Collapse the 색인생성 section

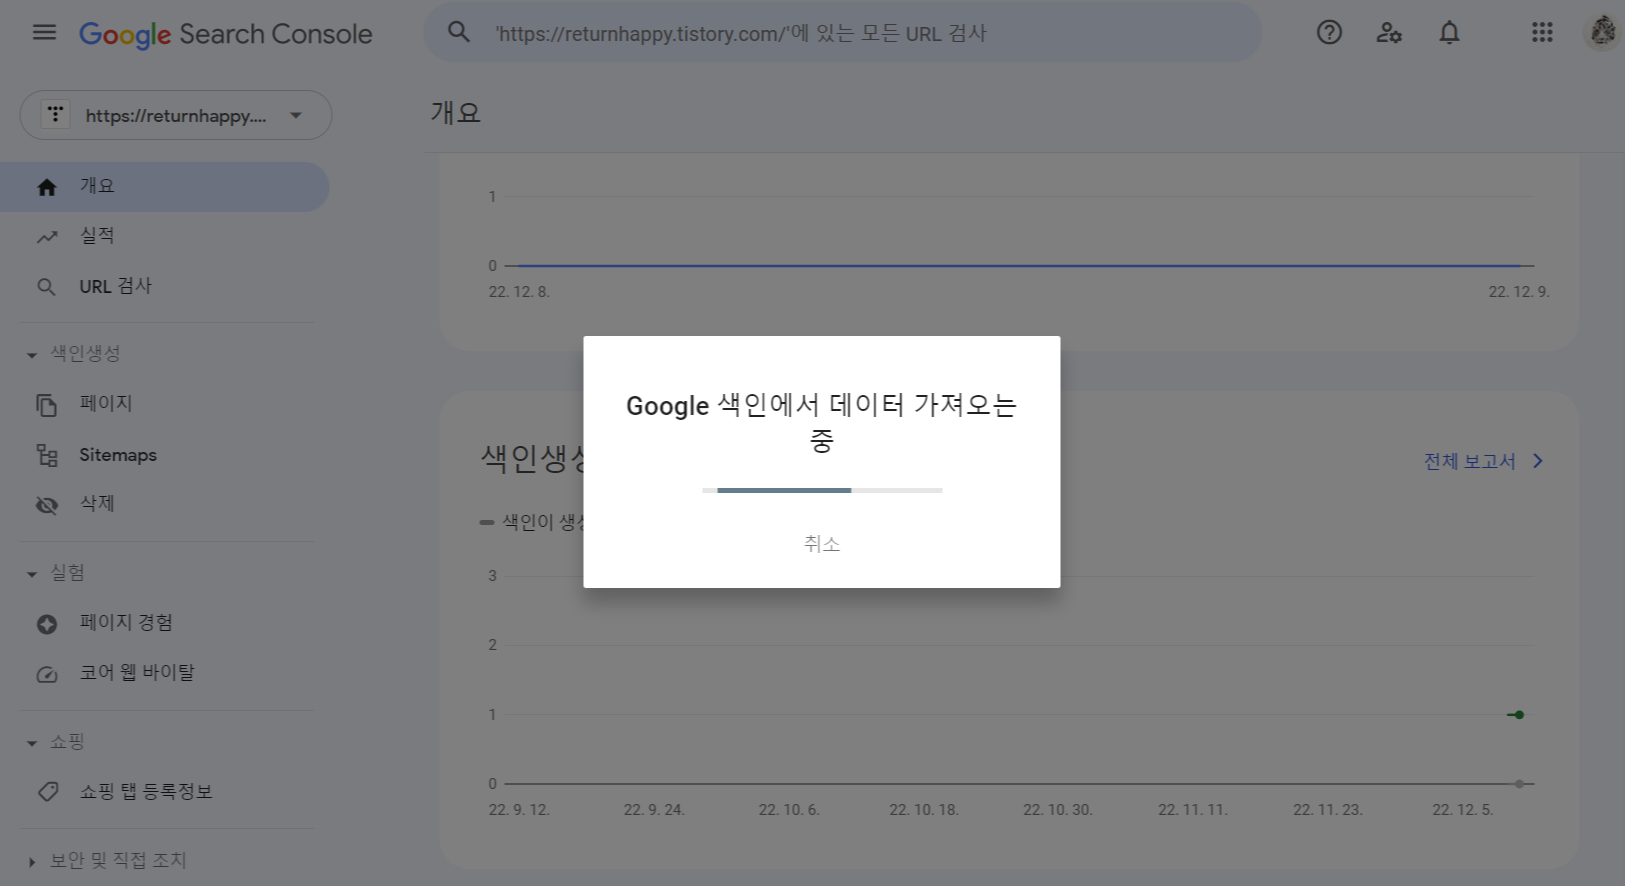(32, 355)
